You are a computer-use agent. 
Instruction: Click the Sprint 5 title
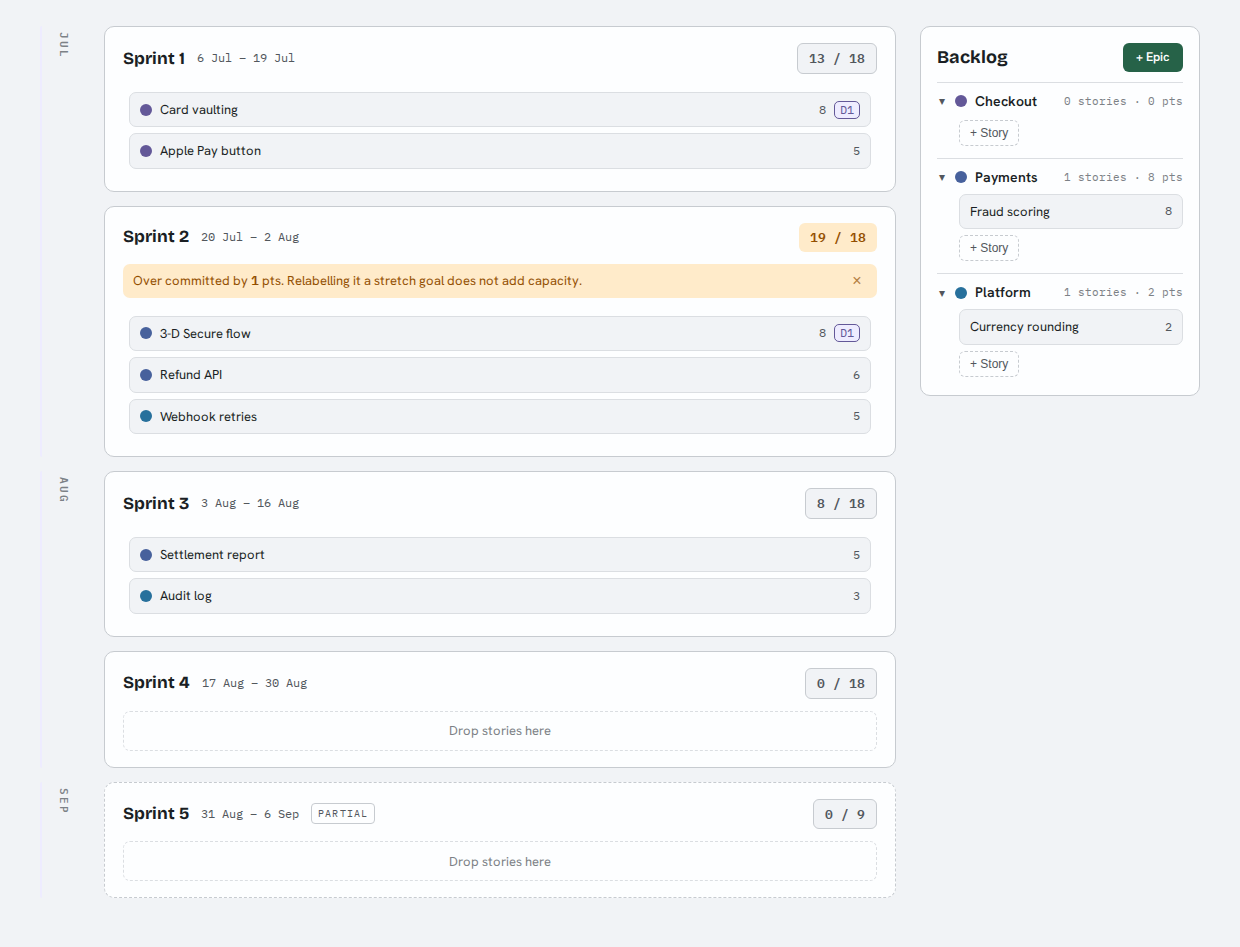[x=156, y=814]
